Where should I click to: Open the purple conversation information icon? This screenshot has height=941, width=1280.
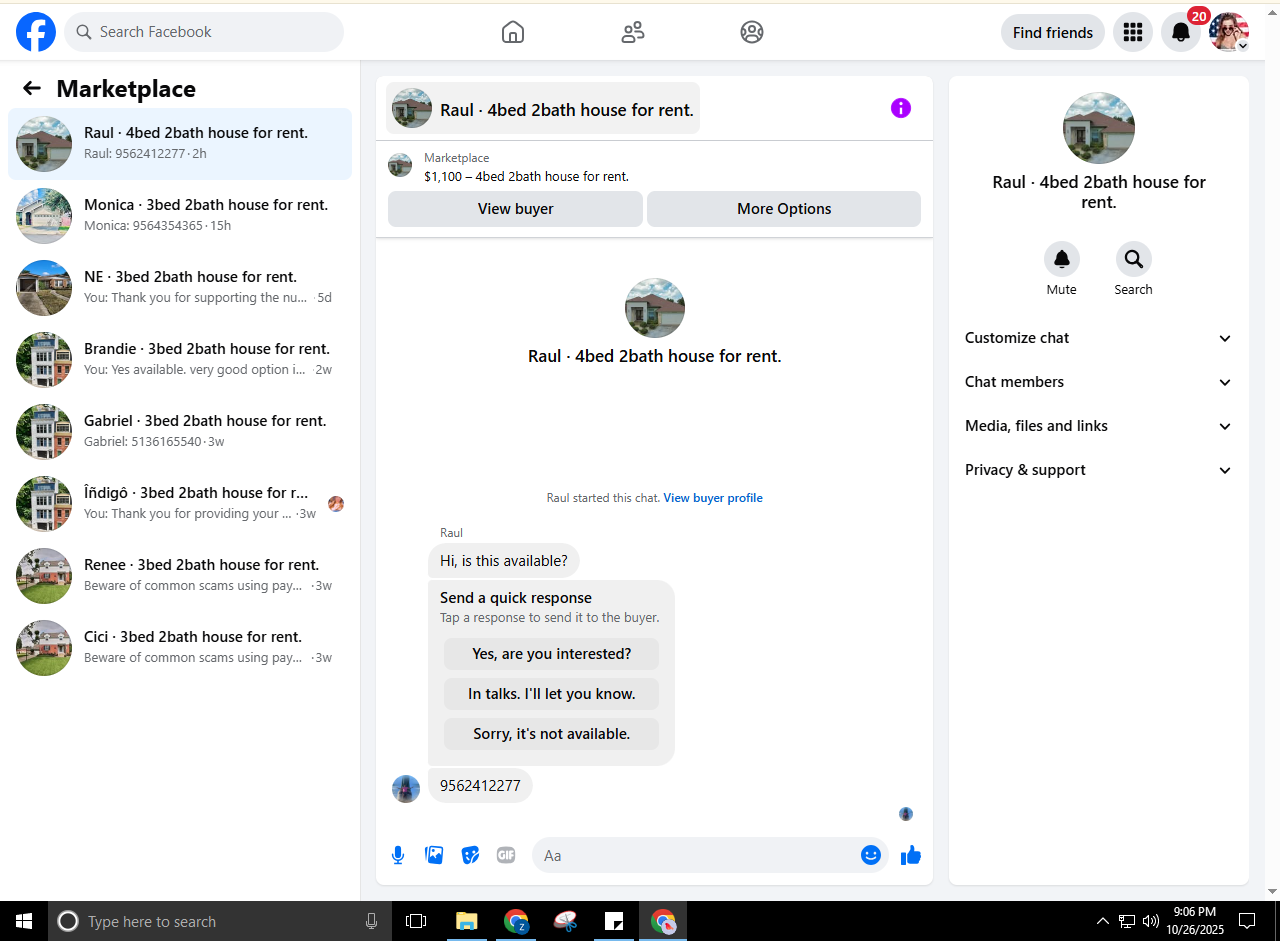(901, 108)
